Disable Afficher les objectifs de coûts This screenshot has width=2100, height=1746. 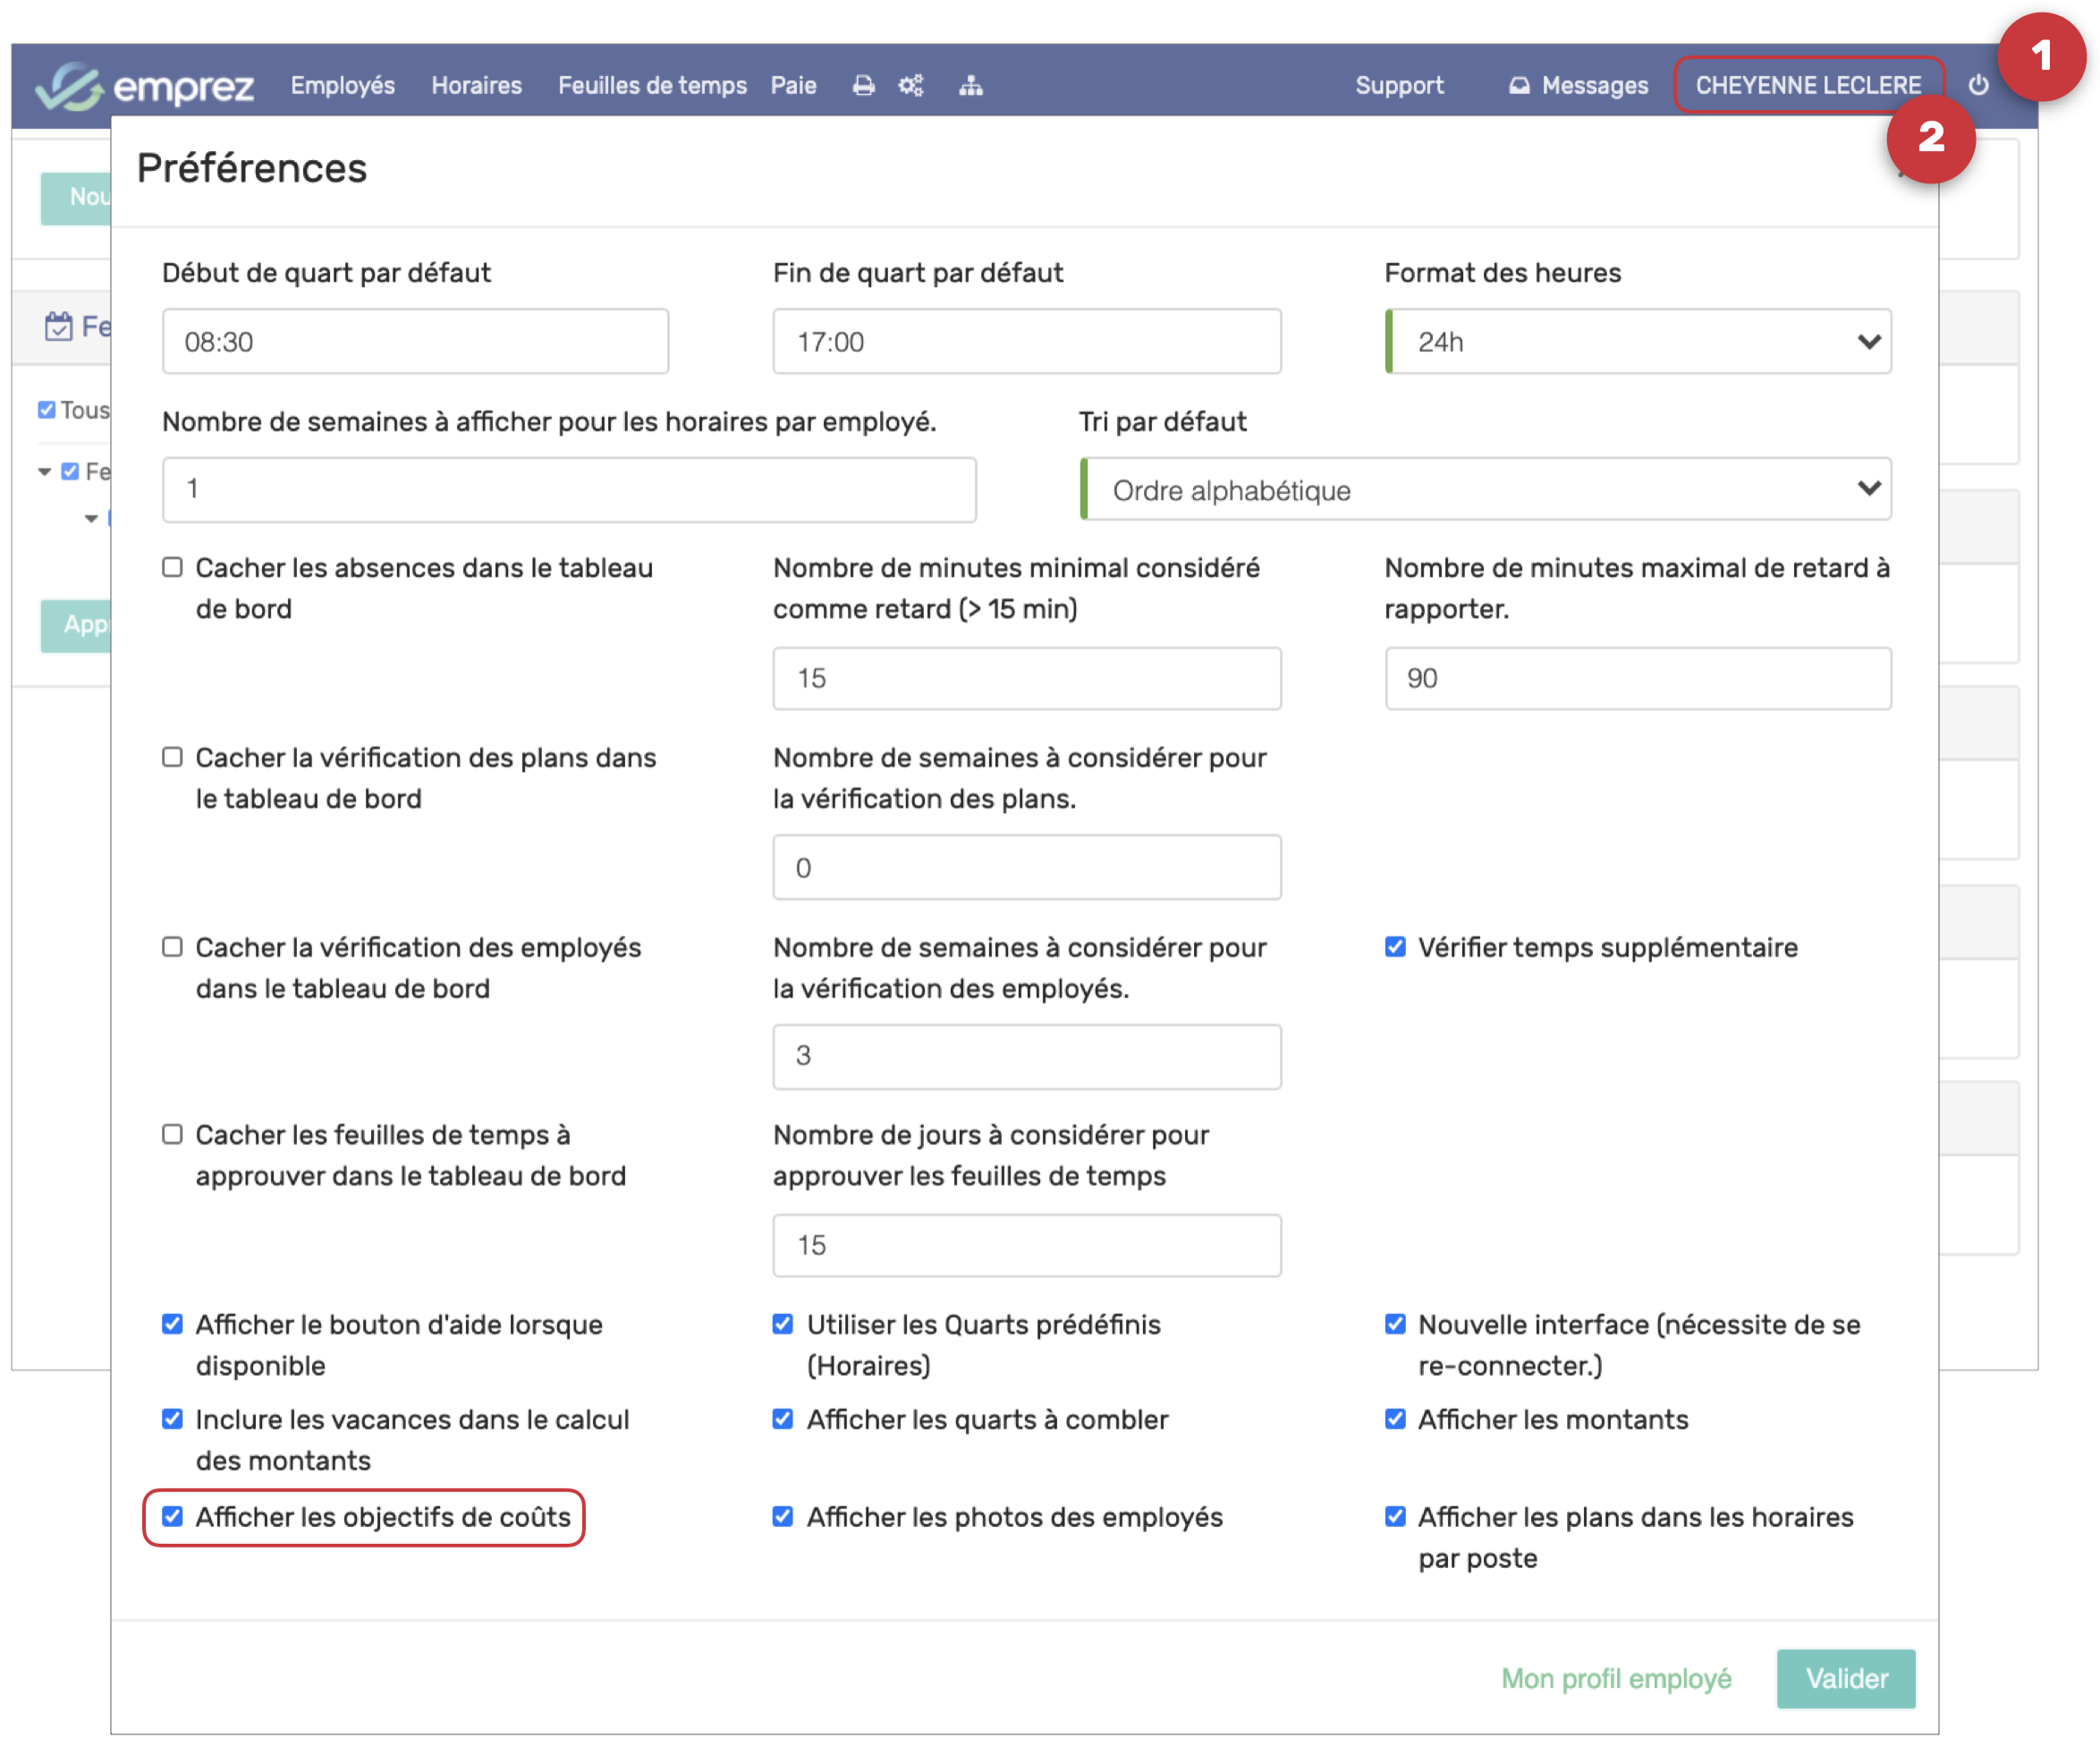pyautogui.click(x=172, y=1516)
